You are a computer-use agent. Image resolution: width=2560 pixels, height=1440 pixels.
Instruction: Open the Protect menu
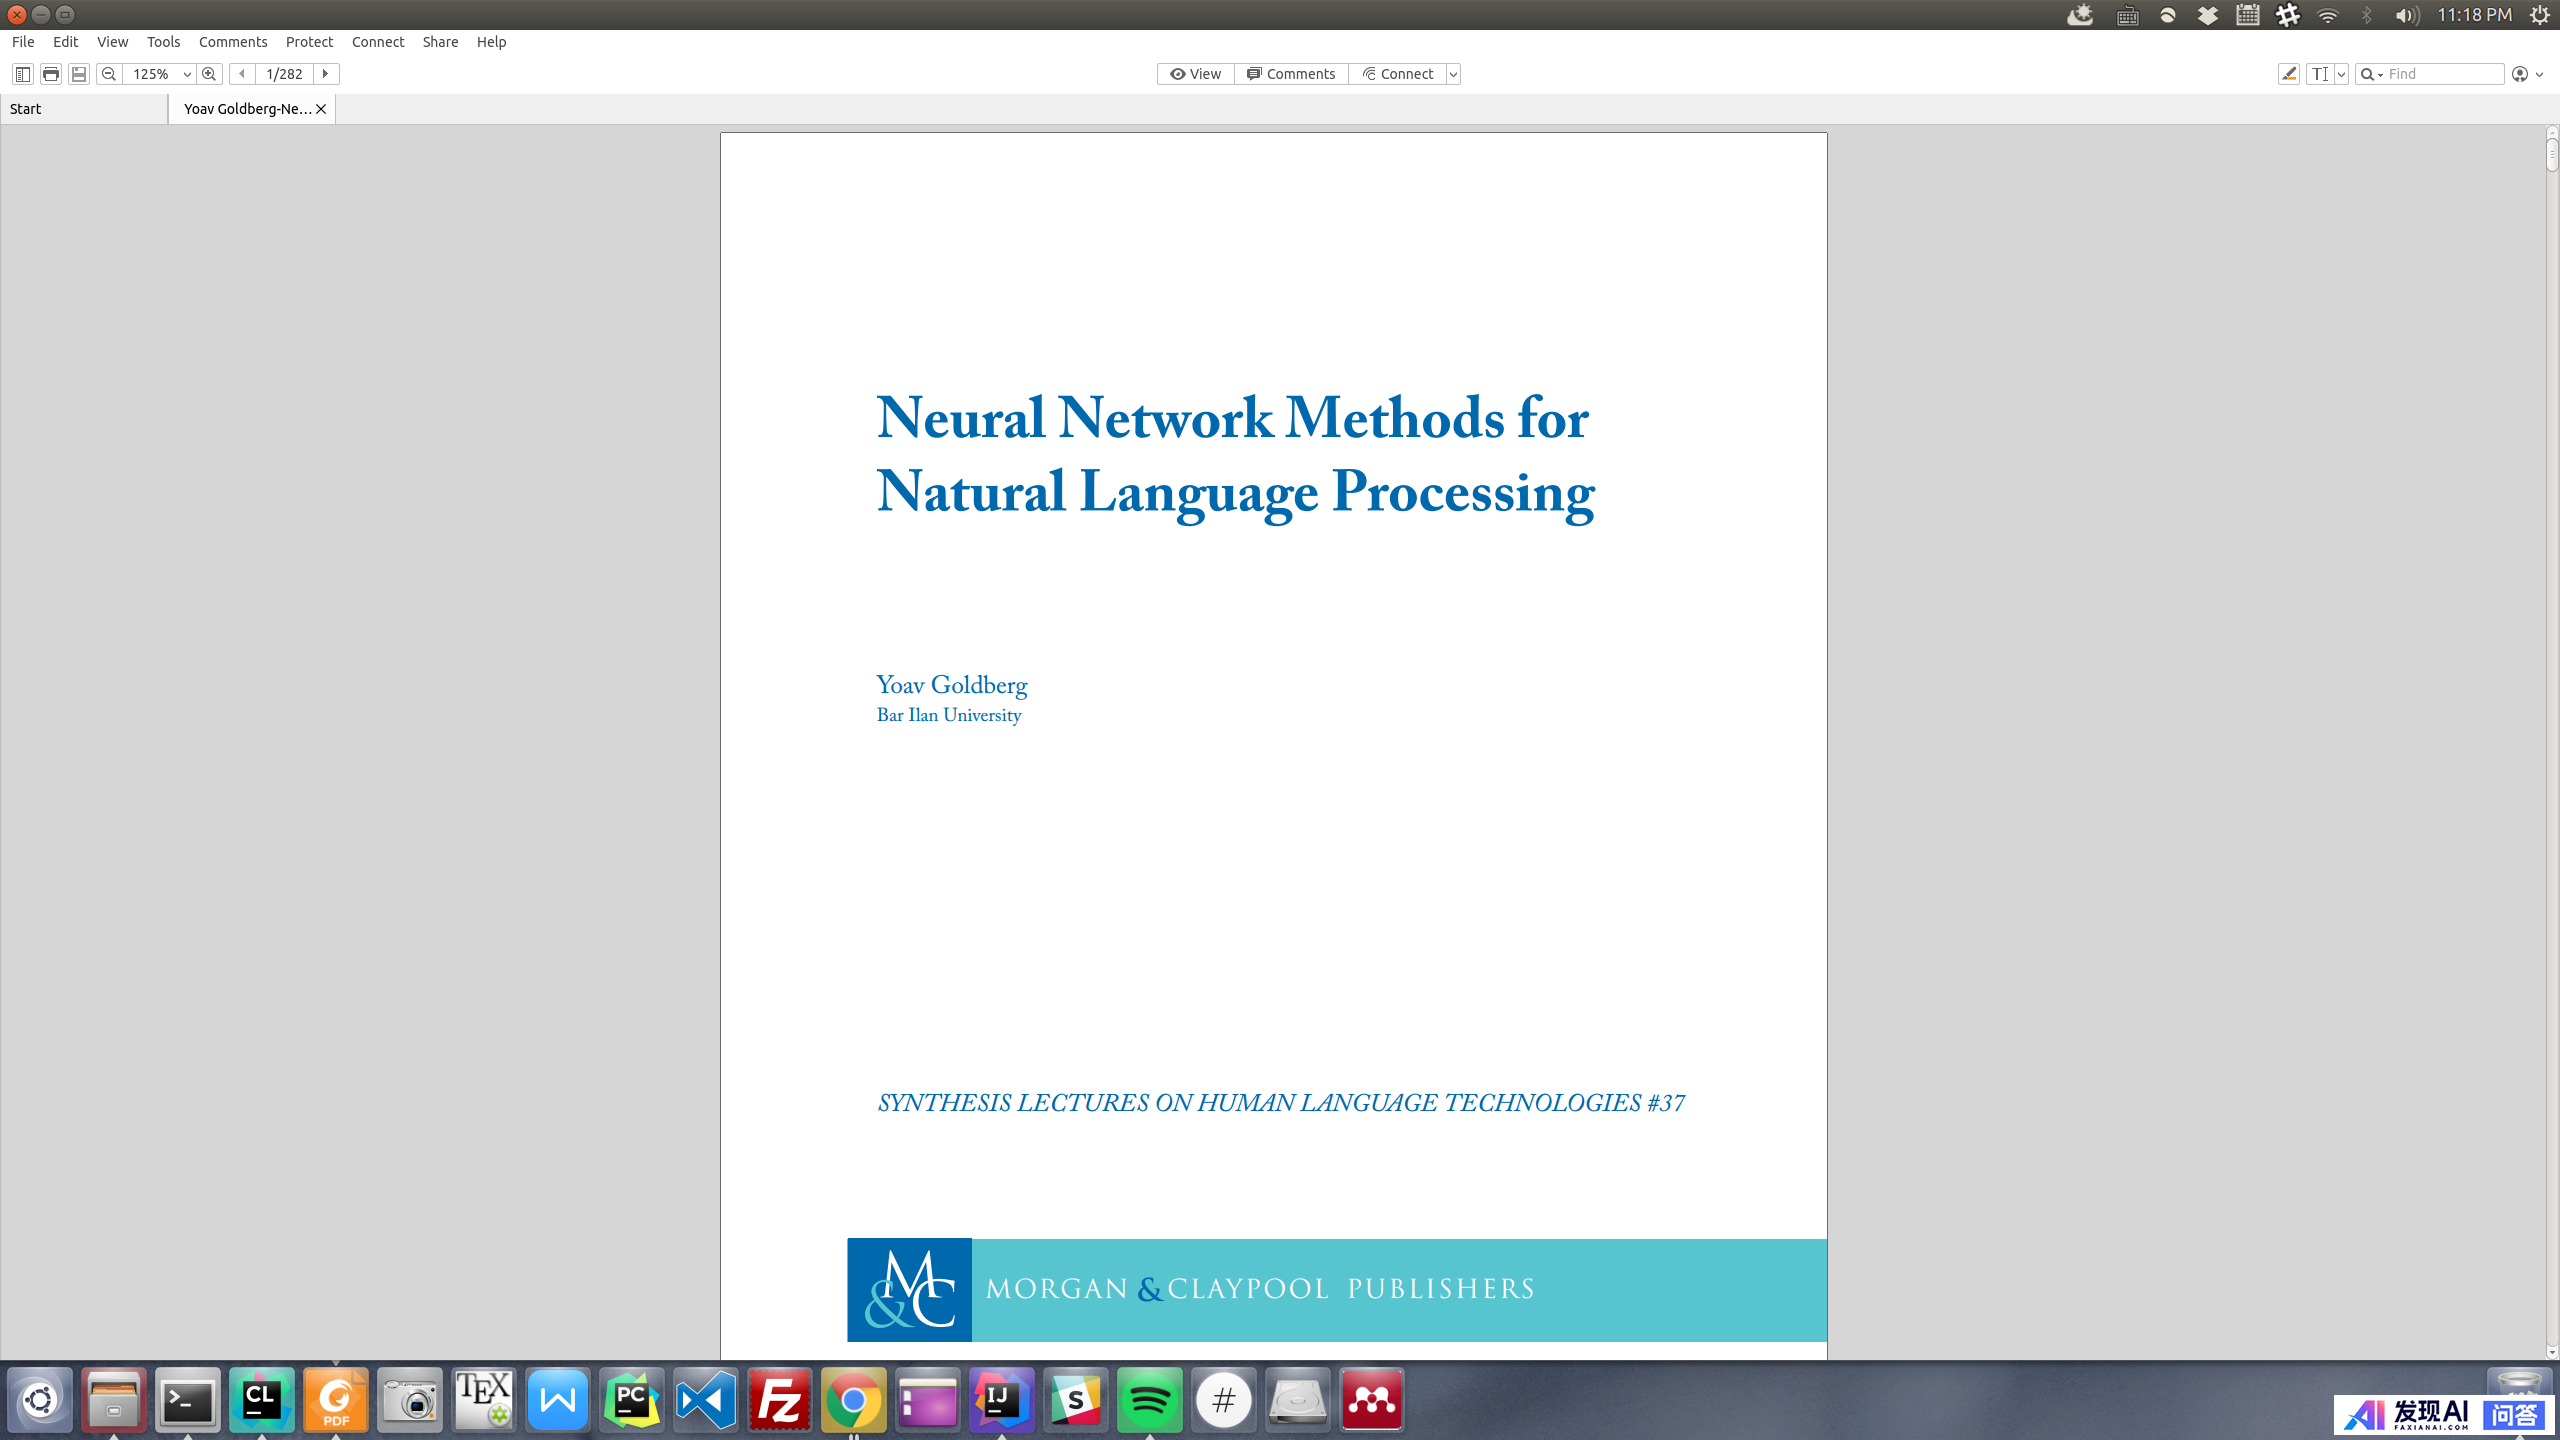(x=309, y=42)
